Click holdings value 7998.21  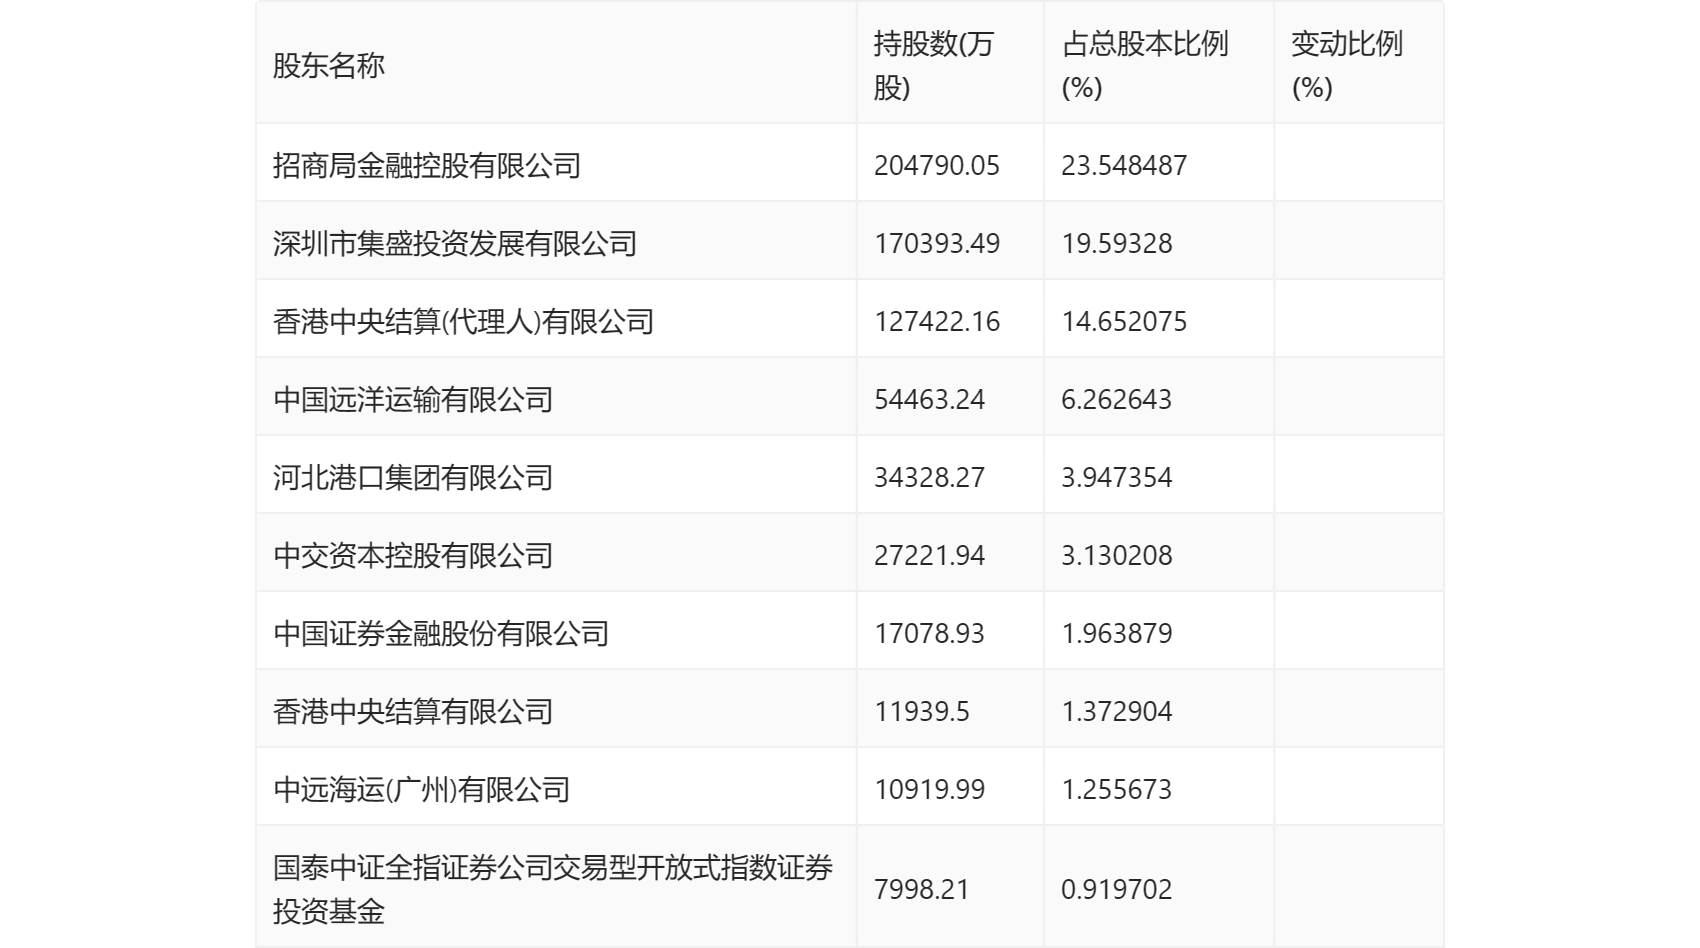point(922,889)
